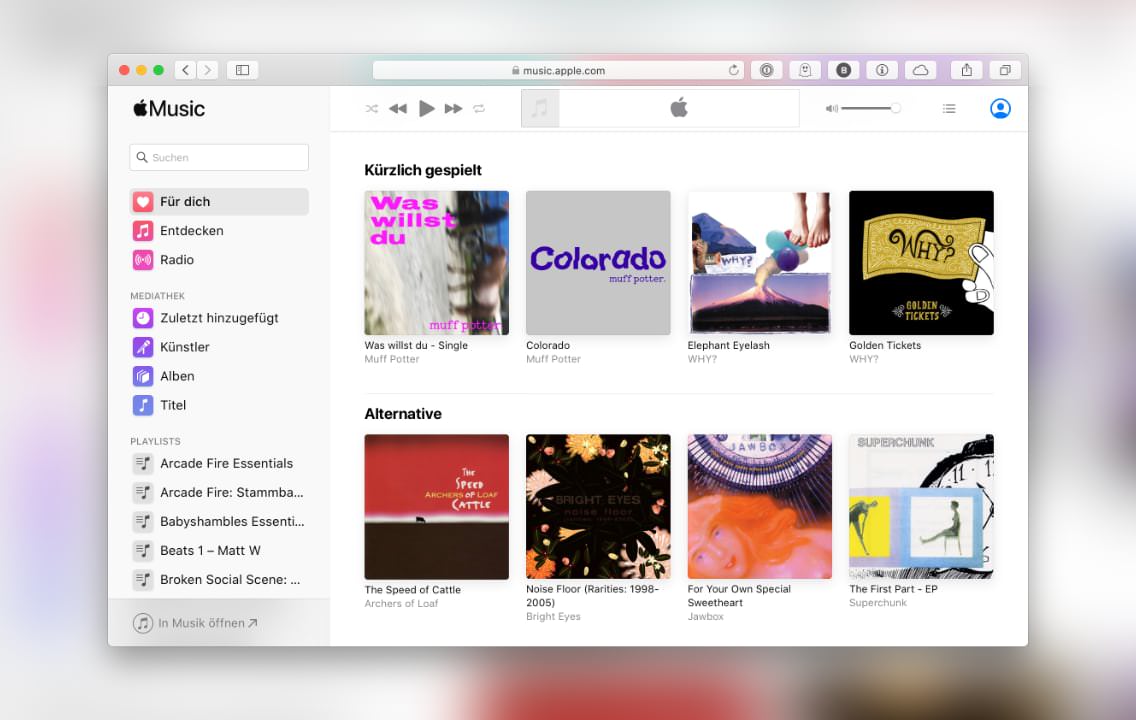This screenshot has width=1136, height=720.
Task: Go back in Safari history
Action: pos(185,70)
